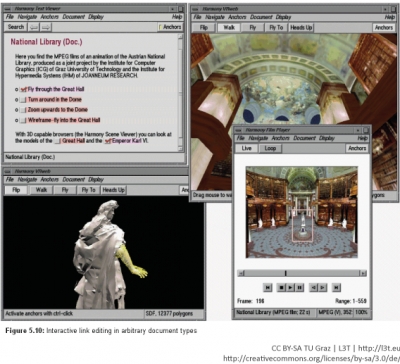Click film position slider track

click(302, 273)
